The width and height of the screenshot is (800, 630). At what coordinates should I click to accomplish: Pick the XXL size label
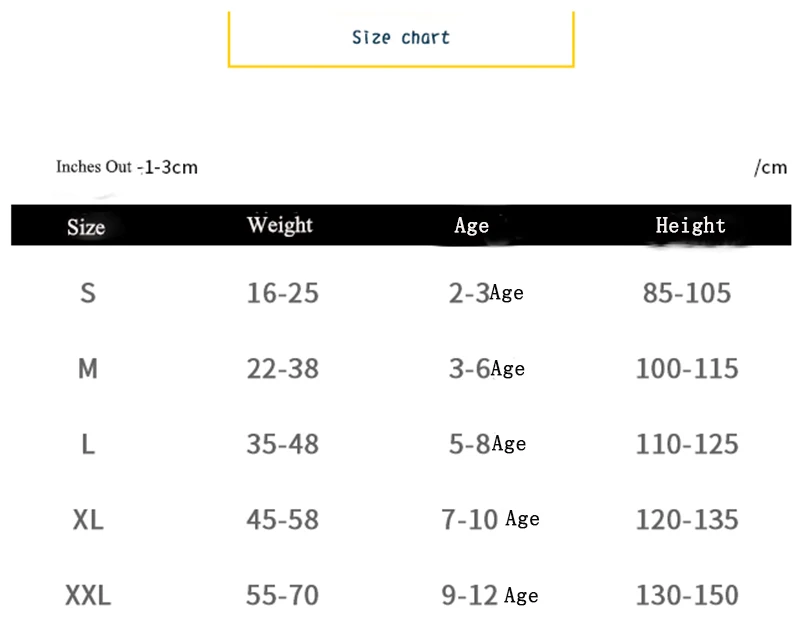[88, 595]
